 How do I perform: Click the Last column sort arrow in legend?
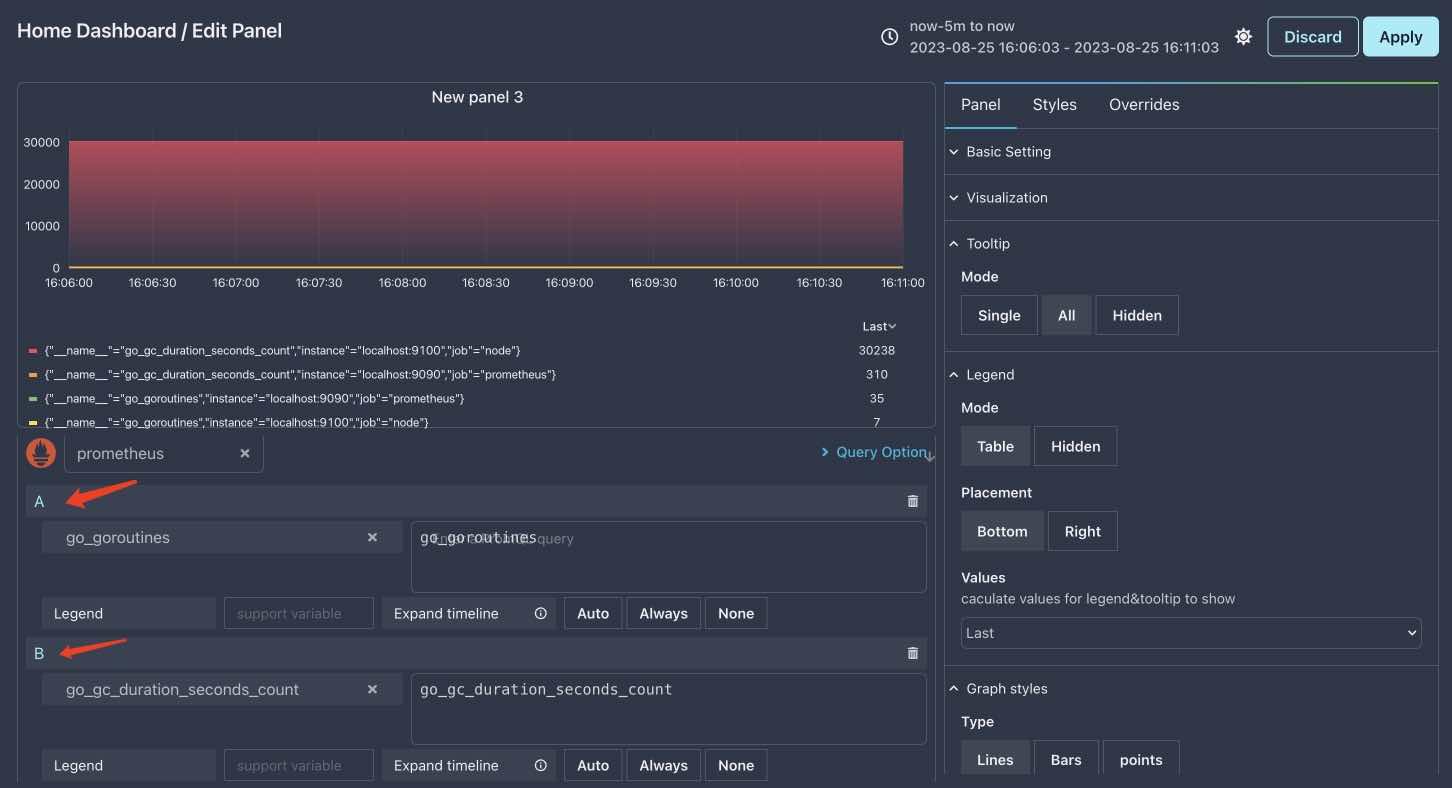pyautogui.click(x=892, y=327)
